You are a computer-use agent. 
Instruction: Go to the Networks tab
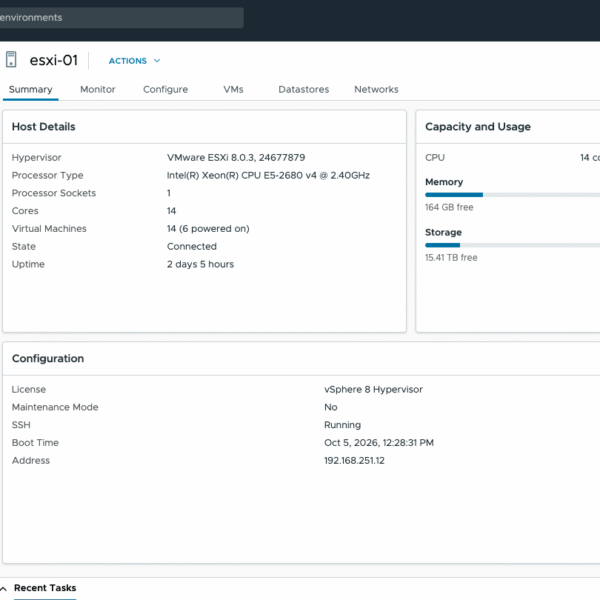click(376, 90)
